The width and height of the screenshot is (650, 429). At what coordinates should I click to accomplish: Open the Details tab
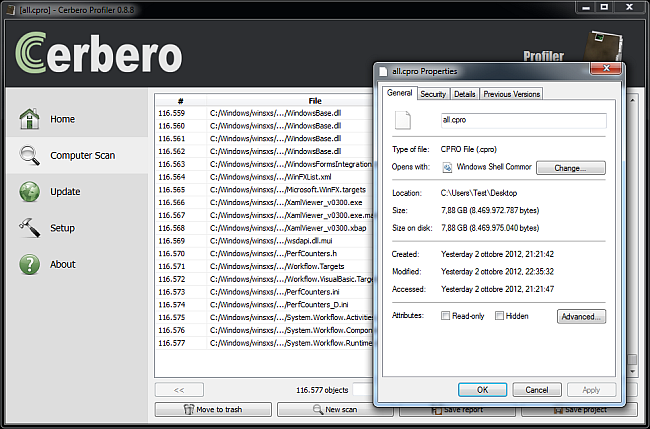464,94
